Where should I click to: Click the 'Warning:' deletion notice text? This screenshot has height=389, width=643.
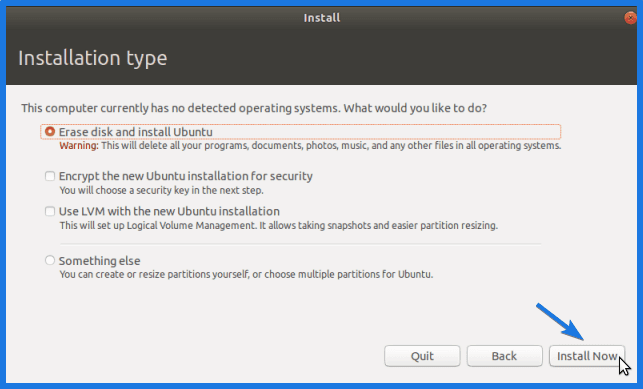coord(310,146)
